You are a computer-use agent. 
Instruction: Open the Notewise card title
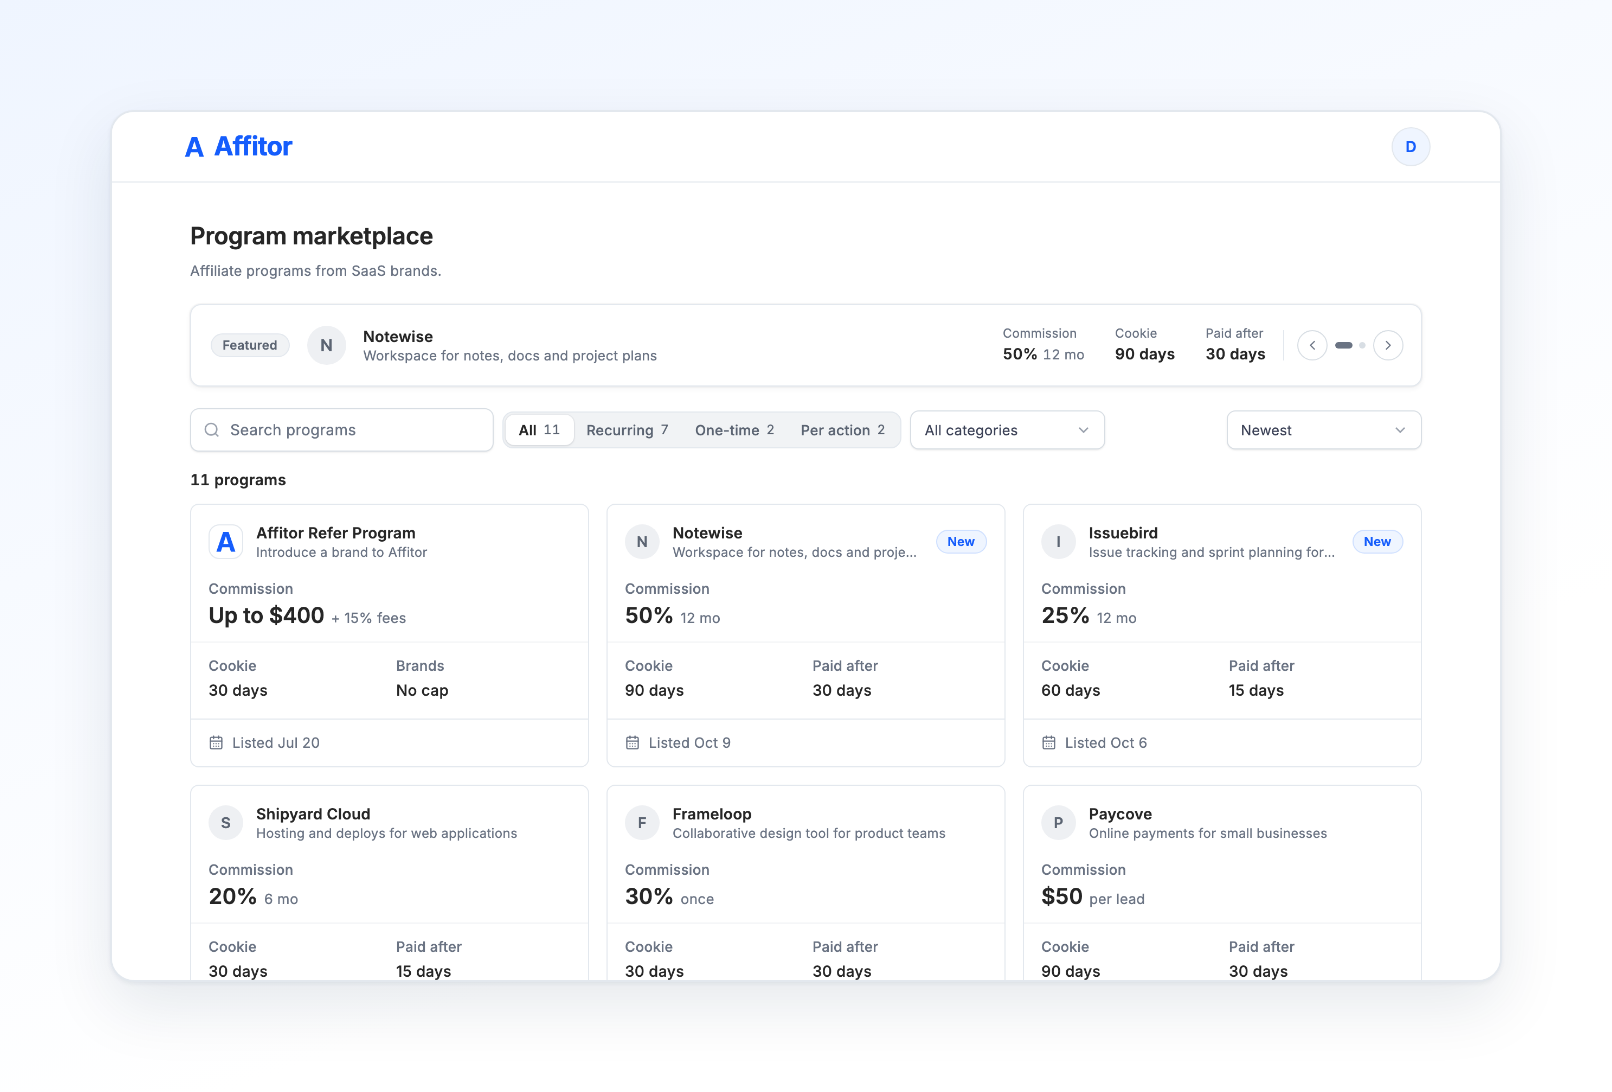[707, 533]
